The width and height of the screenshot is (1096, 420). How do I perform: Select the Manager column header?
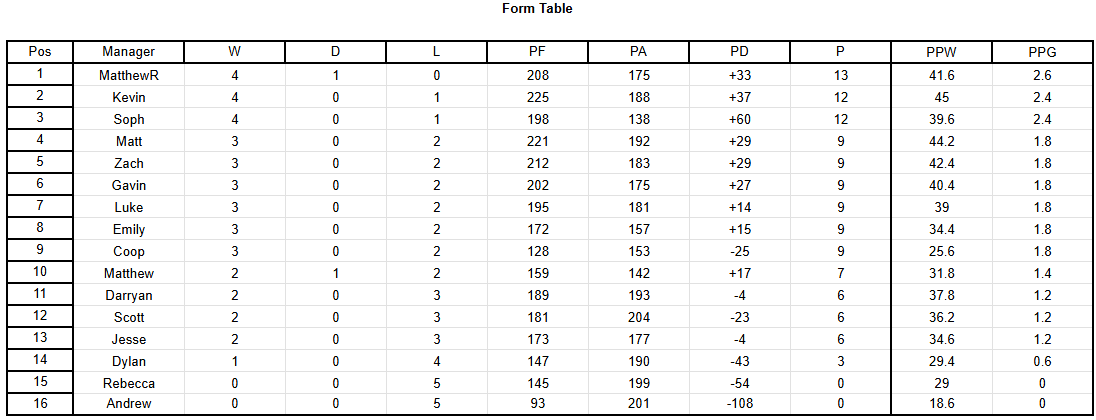click(x=129, y=52)
